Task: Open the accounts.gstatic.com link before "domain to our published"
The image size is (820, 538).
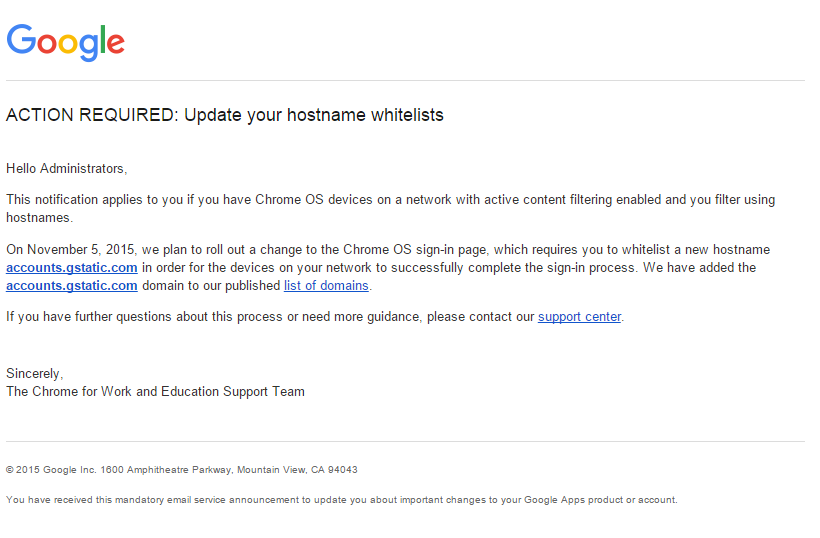Action: 72,286
